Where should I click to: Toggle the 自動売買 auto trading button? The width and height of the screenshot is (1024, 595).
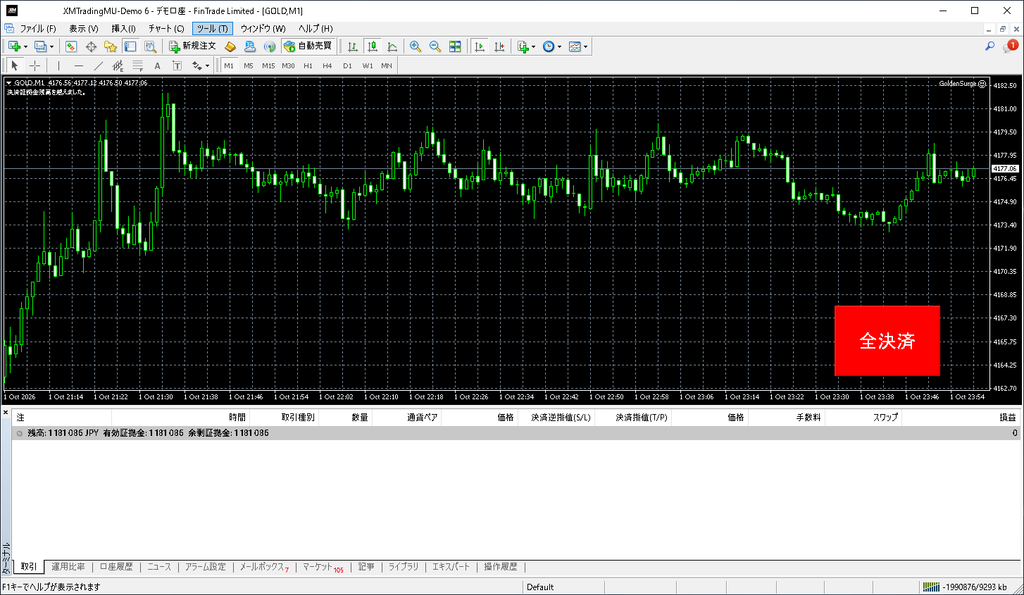(x=308, y=46)
